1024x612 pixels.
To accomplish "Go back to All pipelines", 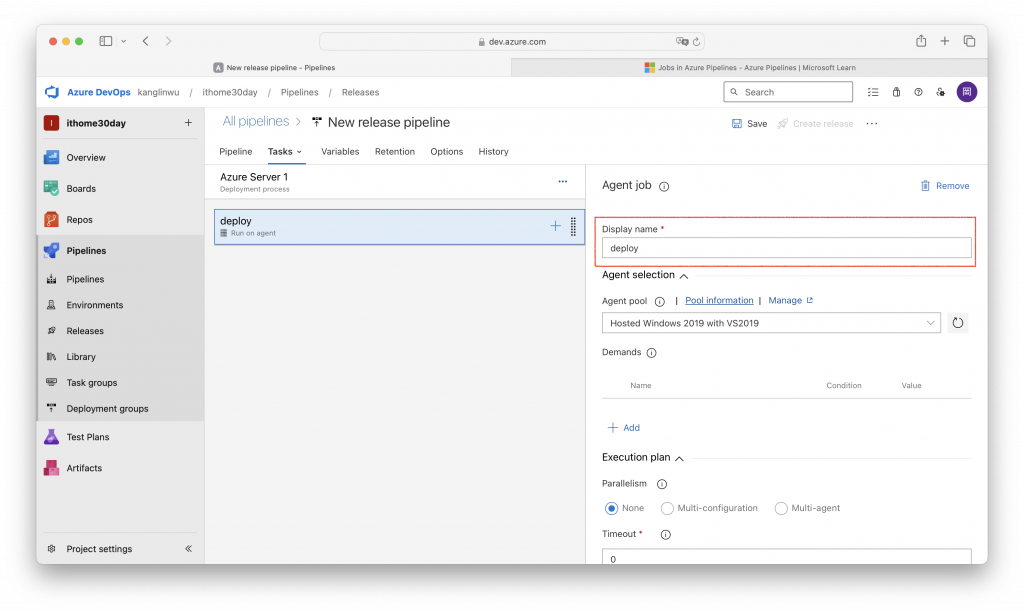I will click(x=255, y=121).
